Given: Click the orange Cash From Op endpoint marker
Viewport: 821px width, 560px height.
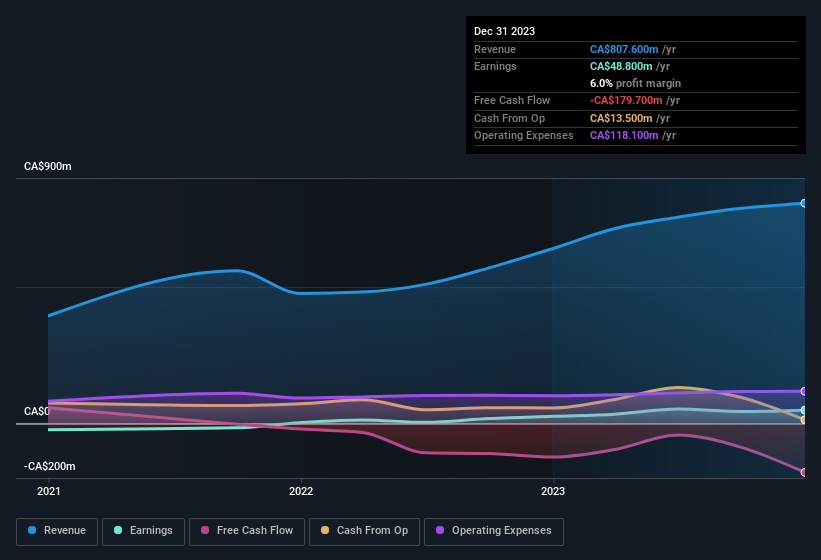Looking at the screenshot, I should (803, 420).
